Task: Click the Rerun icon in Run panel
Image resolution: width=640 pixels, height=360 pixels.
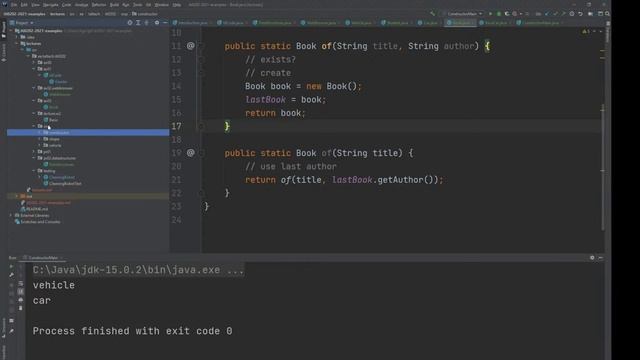Action: point(11,267)
